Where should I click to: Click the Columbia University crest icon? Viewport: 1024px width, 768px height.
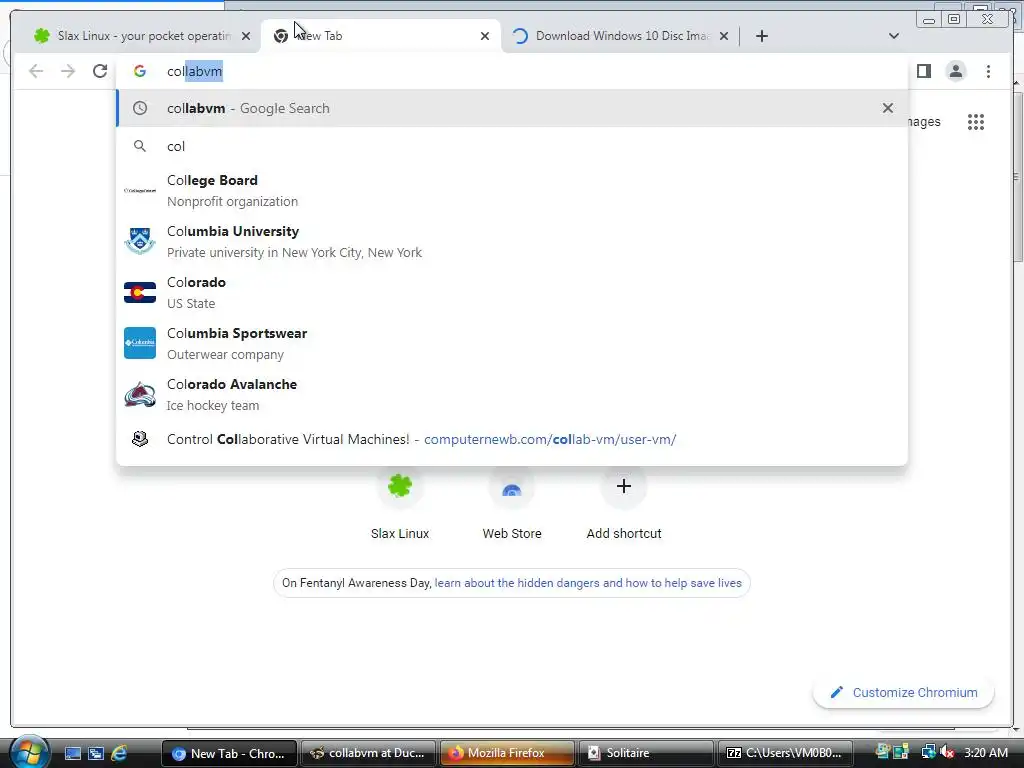point(140,242)
